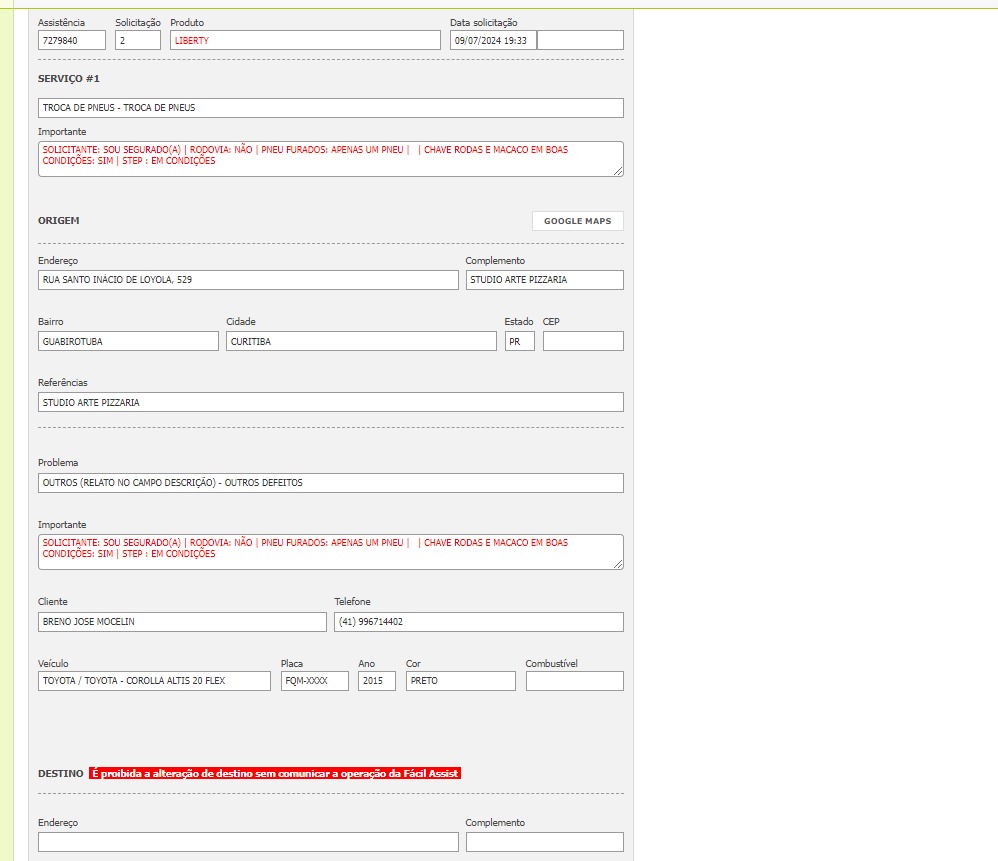
Task: Click the Produto label
Action: (x=187, y=22)
